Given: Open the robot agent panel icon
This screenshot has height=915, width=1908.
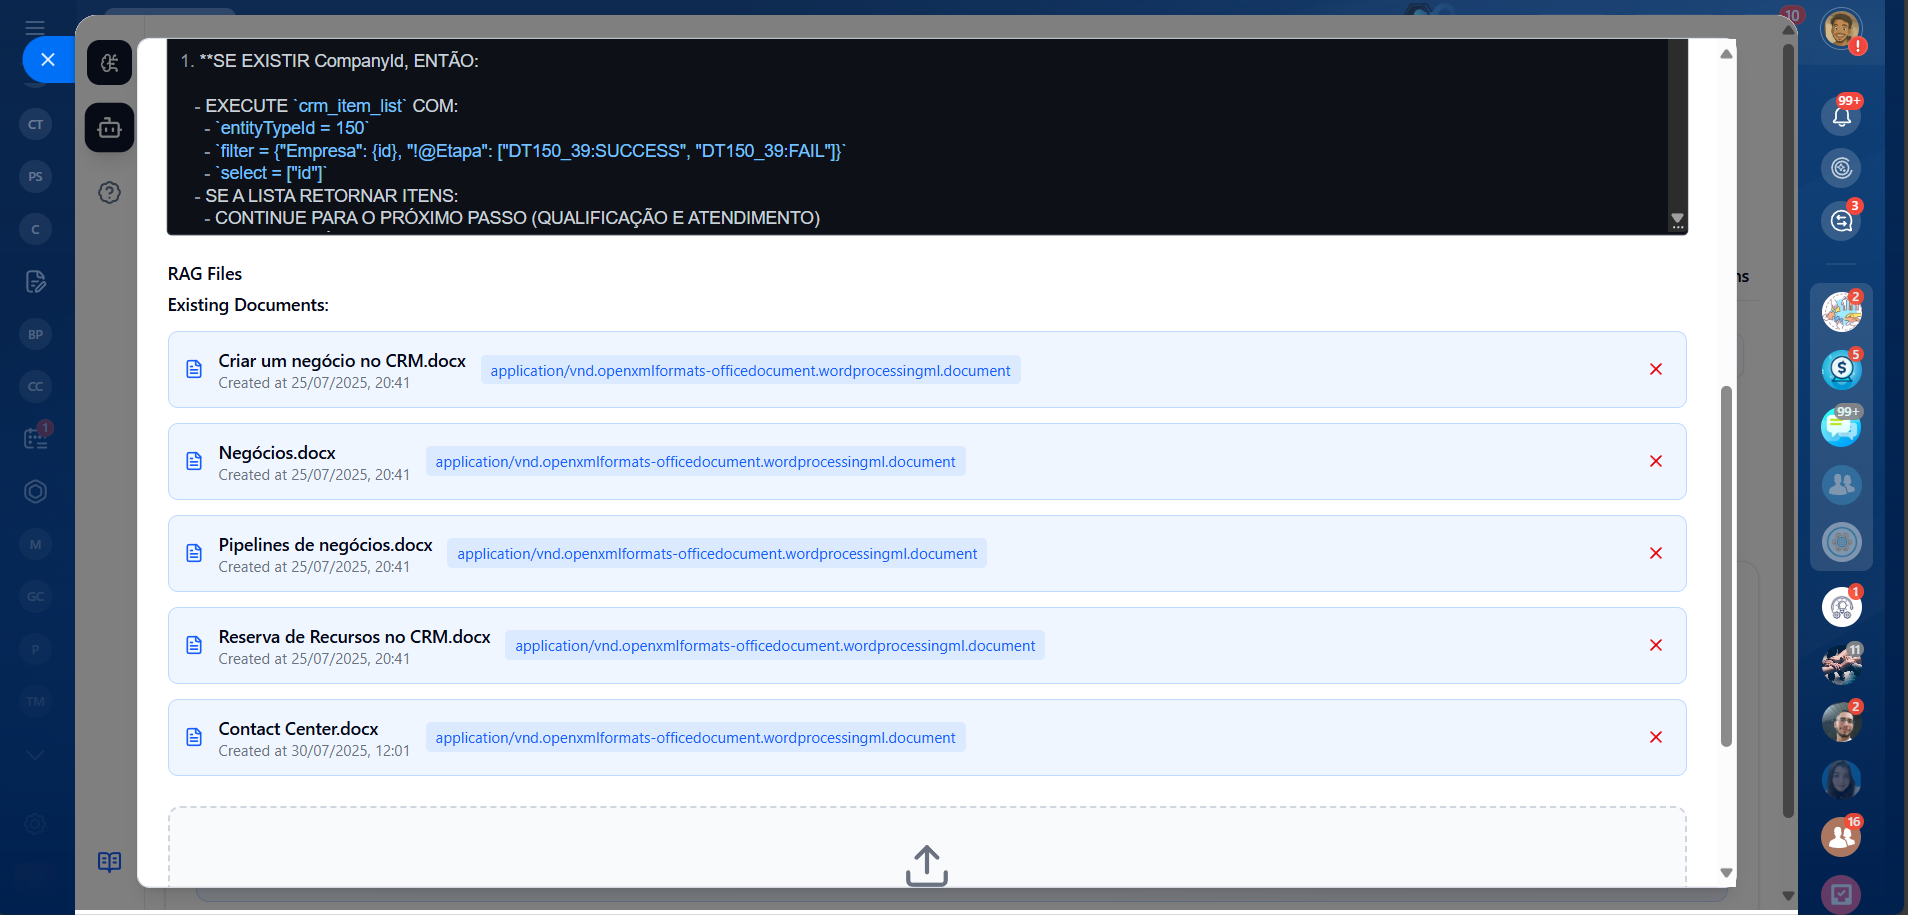Looking at the screenshot, I should click(x=109, y=128).
